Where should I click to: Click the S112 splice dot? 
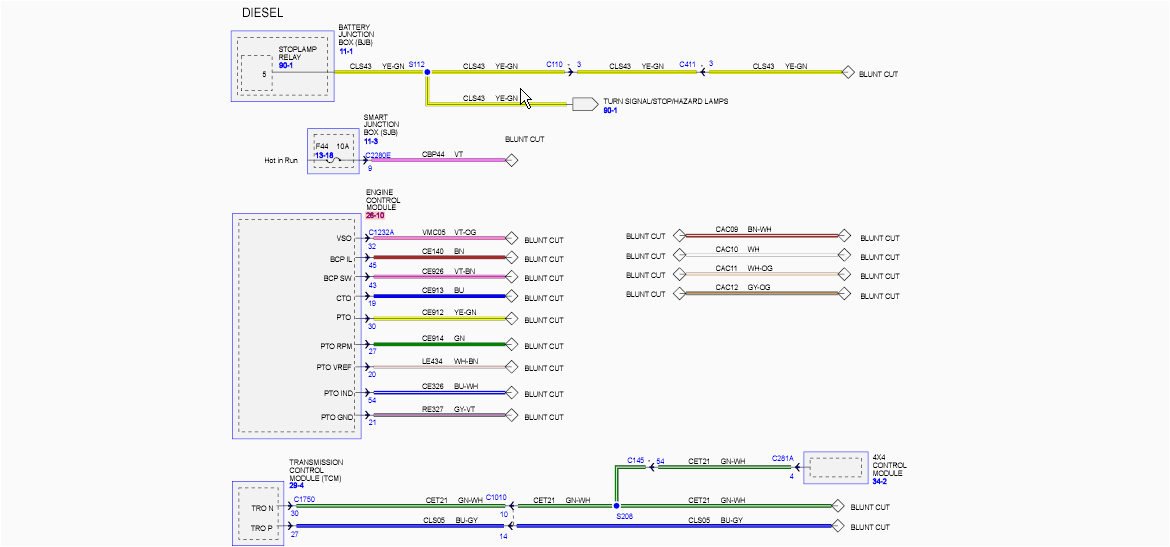[427, 73]
